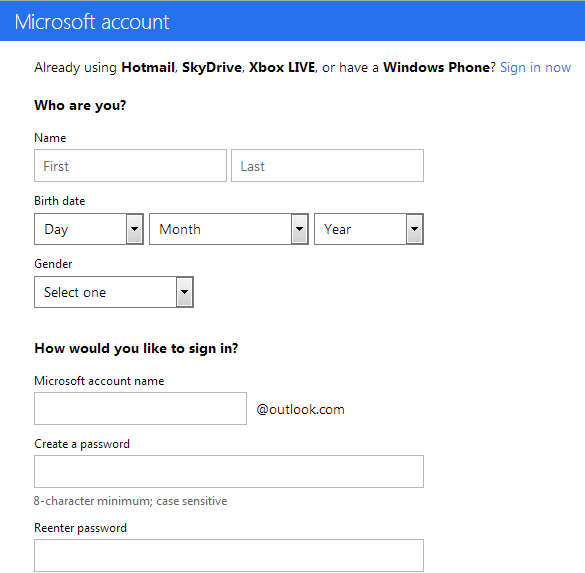The image size is (585, 573).
Task: Click the Day dropdown arrow
Action: pyautogui.click(x=135, y=229)
